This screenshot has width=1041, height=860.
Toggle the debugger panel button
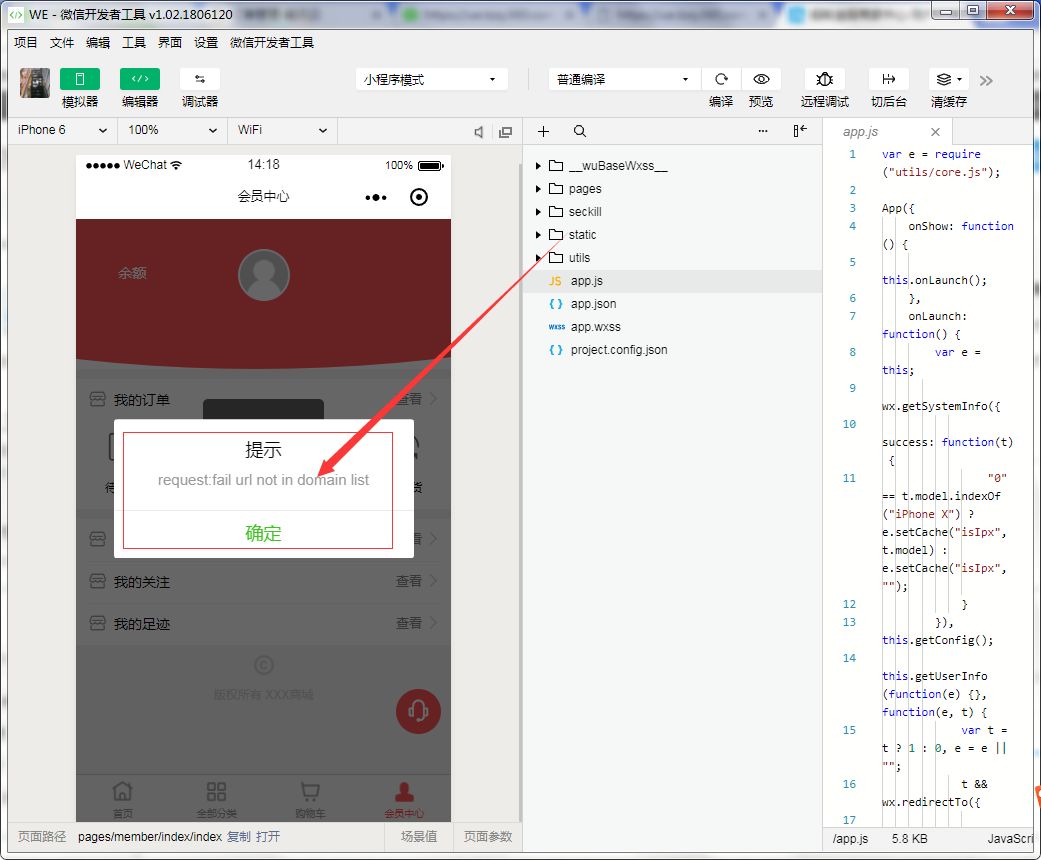tap(199, 79)
